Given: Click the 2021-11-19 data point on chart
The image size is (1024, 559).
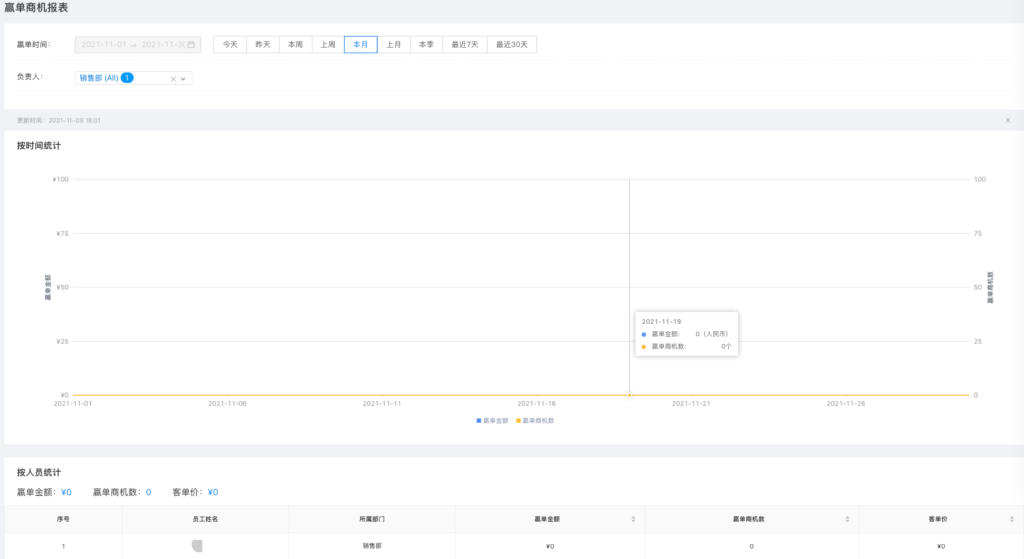Looking at the screenshot, I should coord(629,395).
